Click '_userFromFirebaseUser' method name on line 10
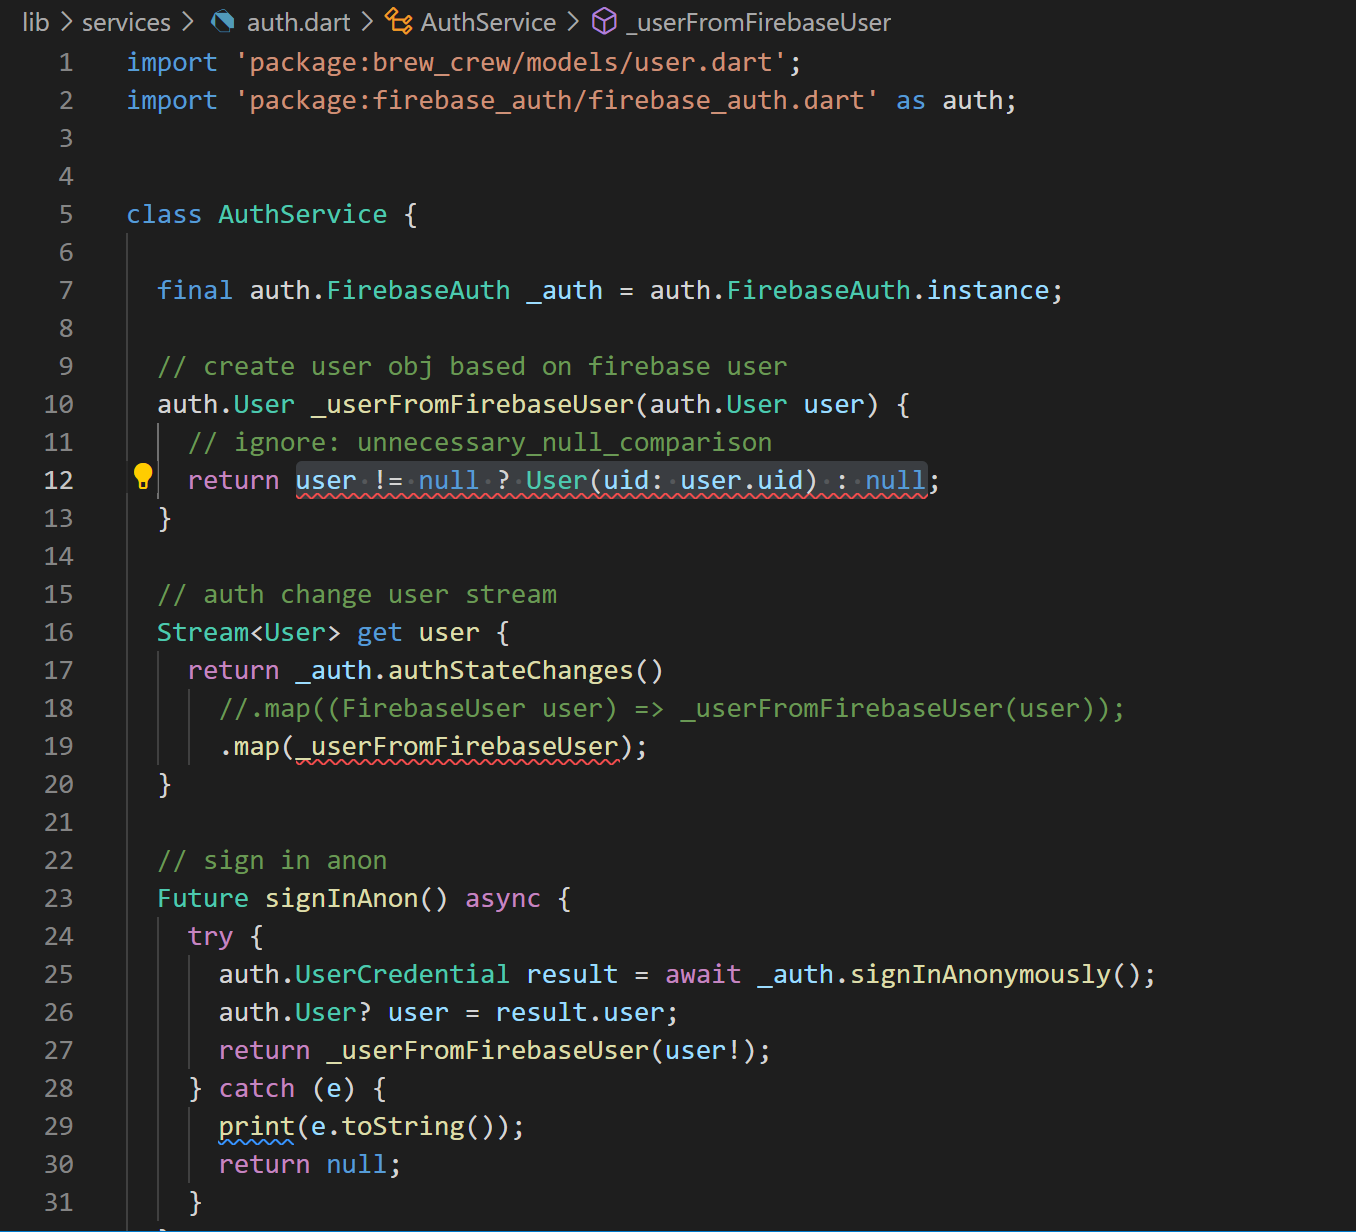This screenshot has height=1232, width=1356. point(472,404)
